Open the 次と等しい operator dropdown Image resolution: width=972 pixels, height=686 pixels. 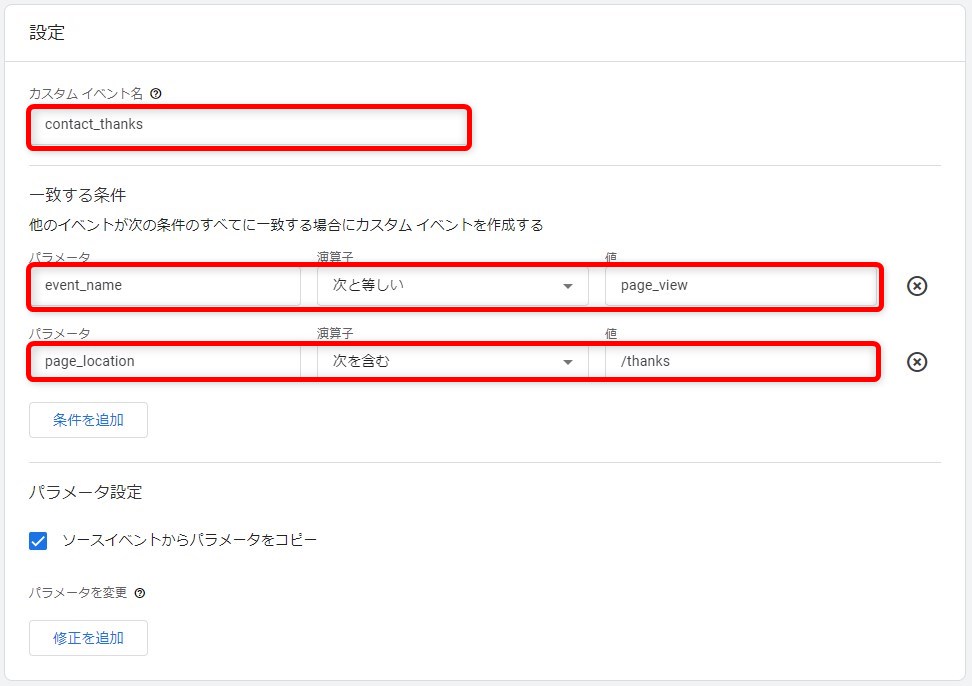[x=452, y=286]
